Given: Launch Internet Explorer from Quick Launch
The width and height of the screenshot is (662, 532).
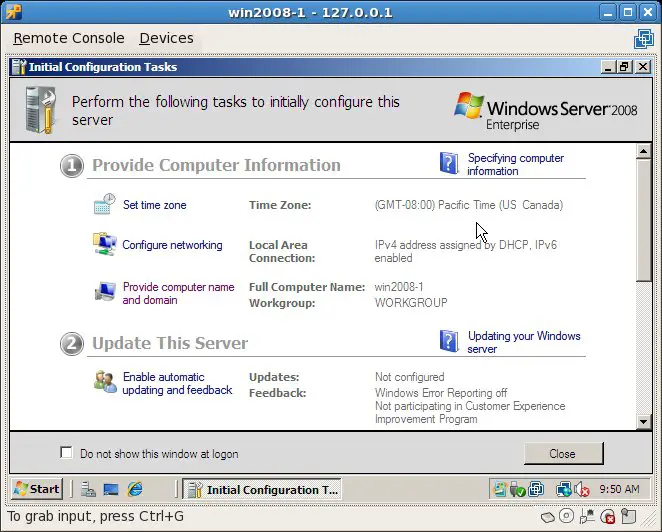Looking at the screenshot, I should point(135,489).
